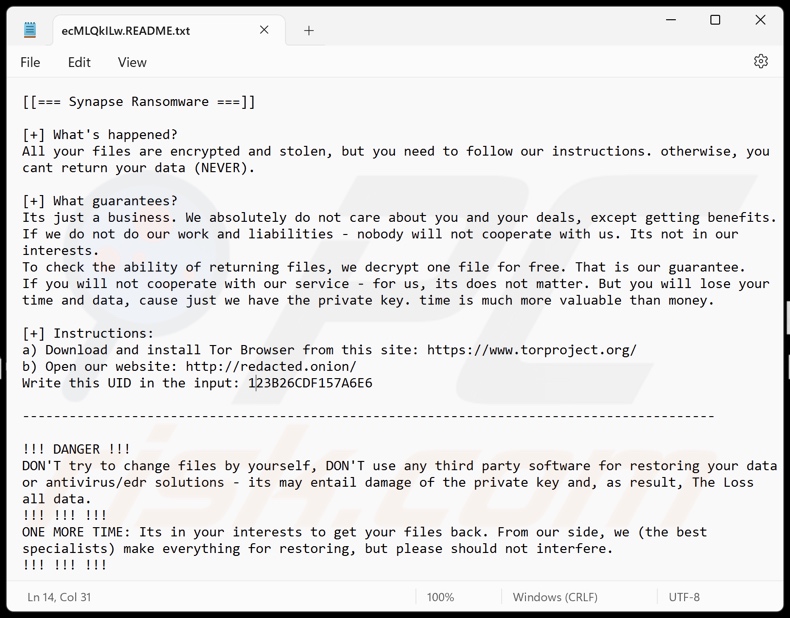Maximize the Notepad window
This screenshot has width=790, height=618.
pos(715,20)
